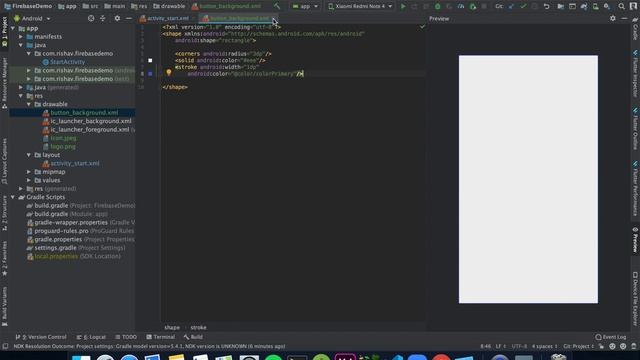Open Project panel gear settings
The image size is (640, 360).
(x=117, y=18)
